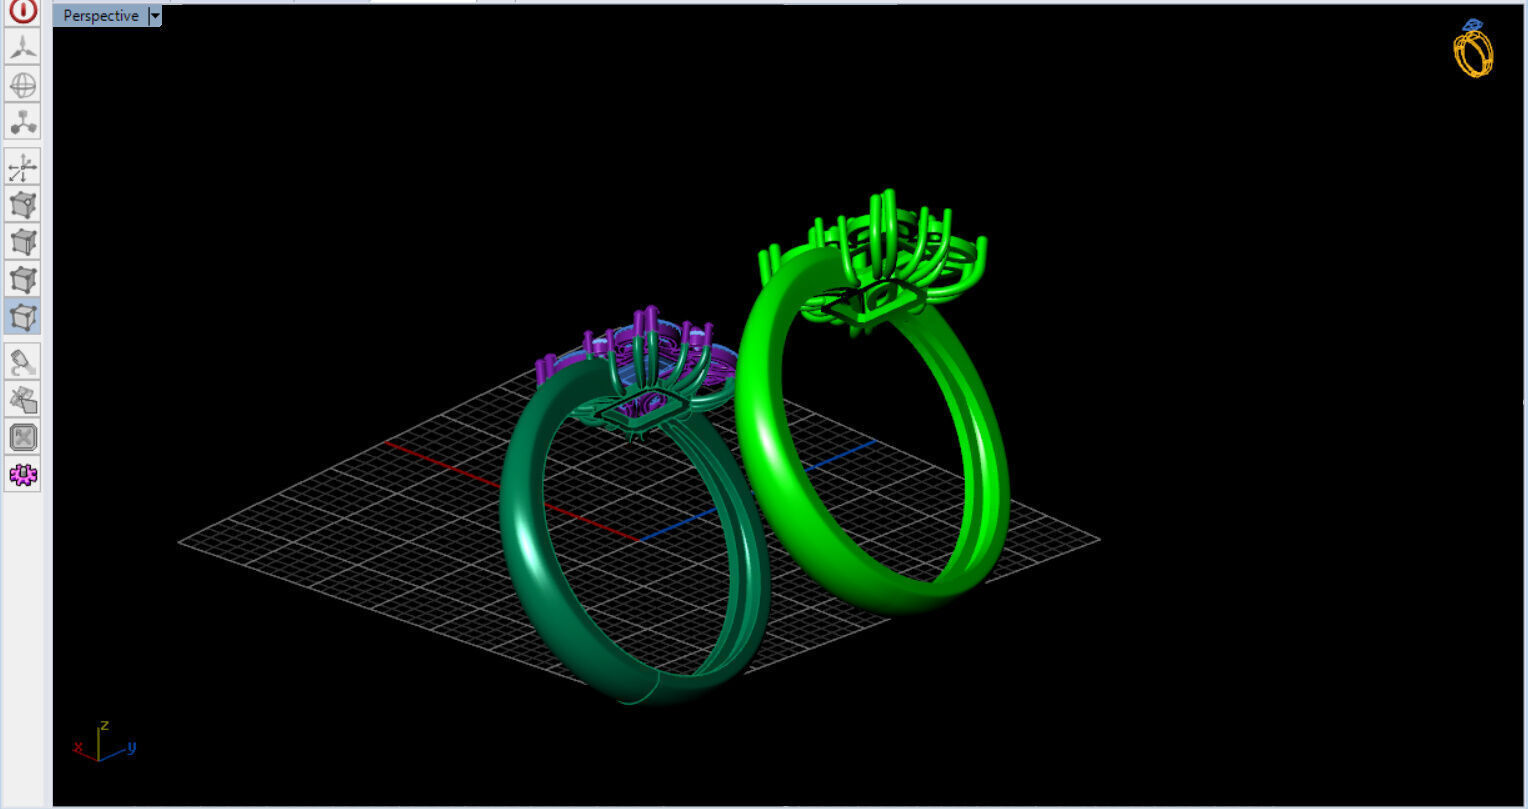Select the cube icon with white corner vertex

coord(22,205)
